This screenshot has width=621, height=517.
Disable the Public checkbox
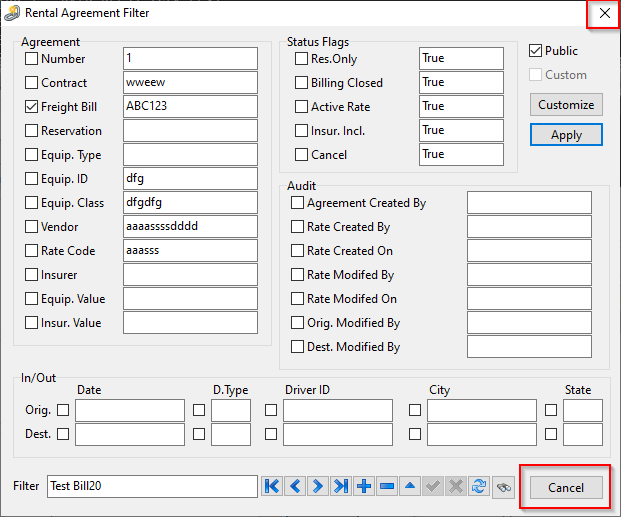pyautogui.click(x=535, y=51)
